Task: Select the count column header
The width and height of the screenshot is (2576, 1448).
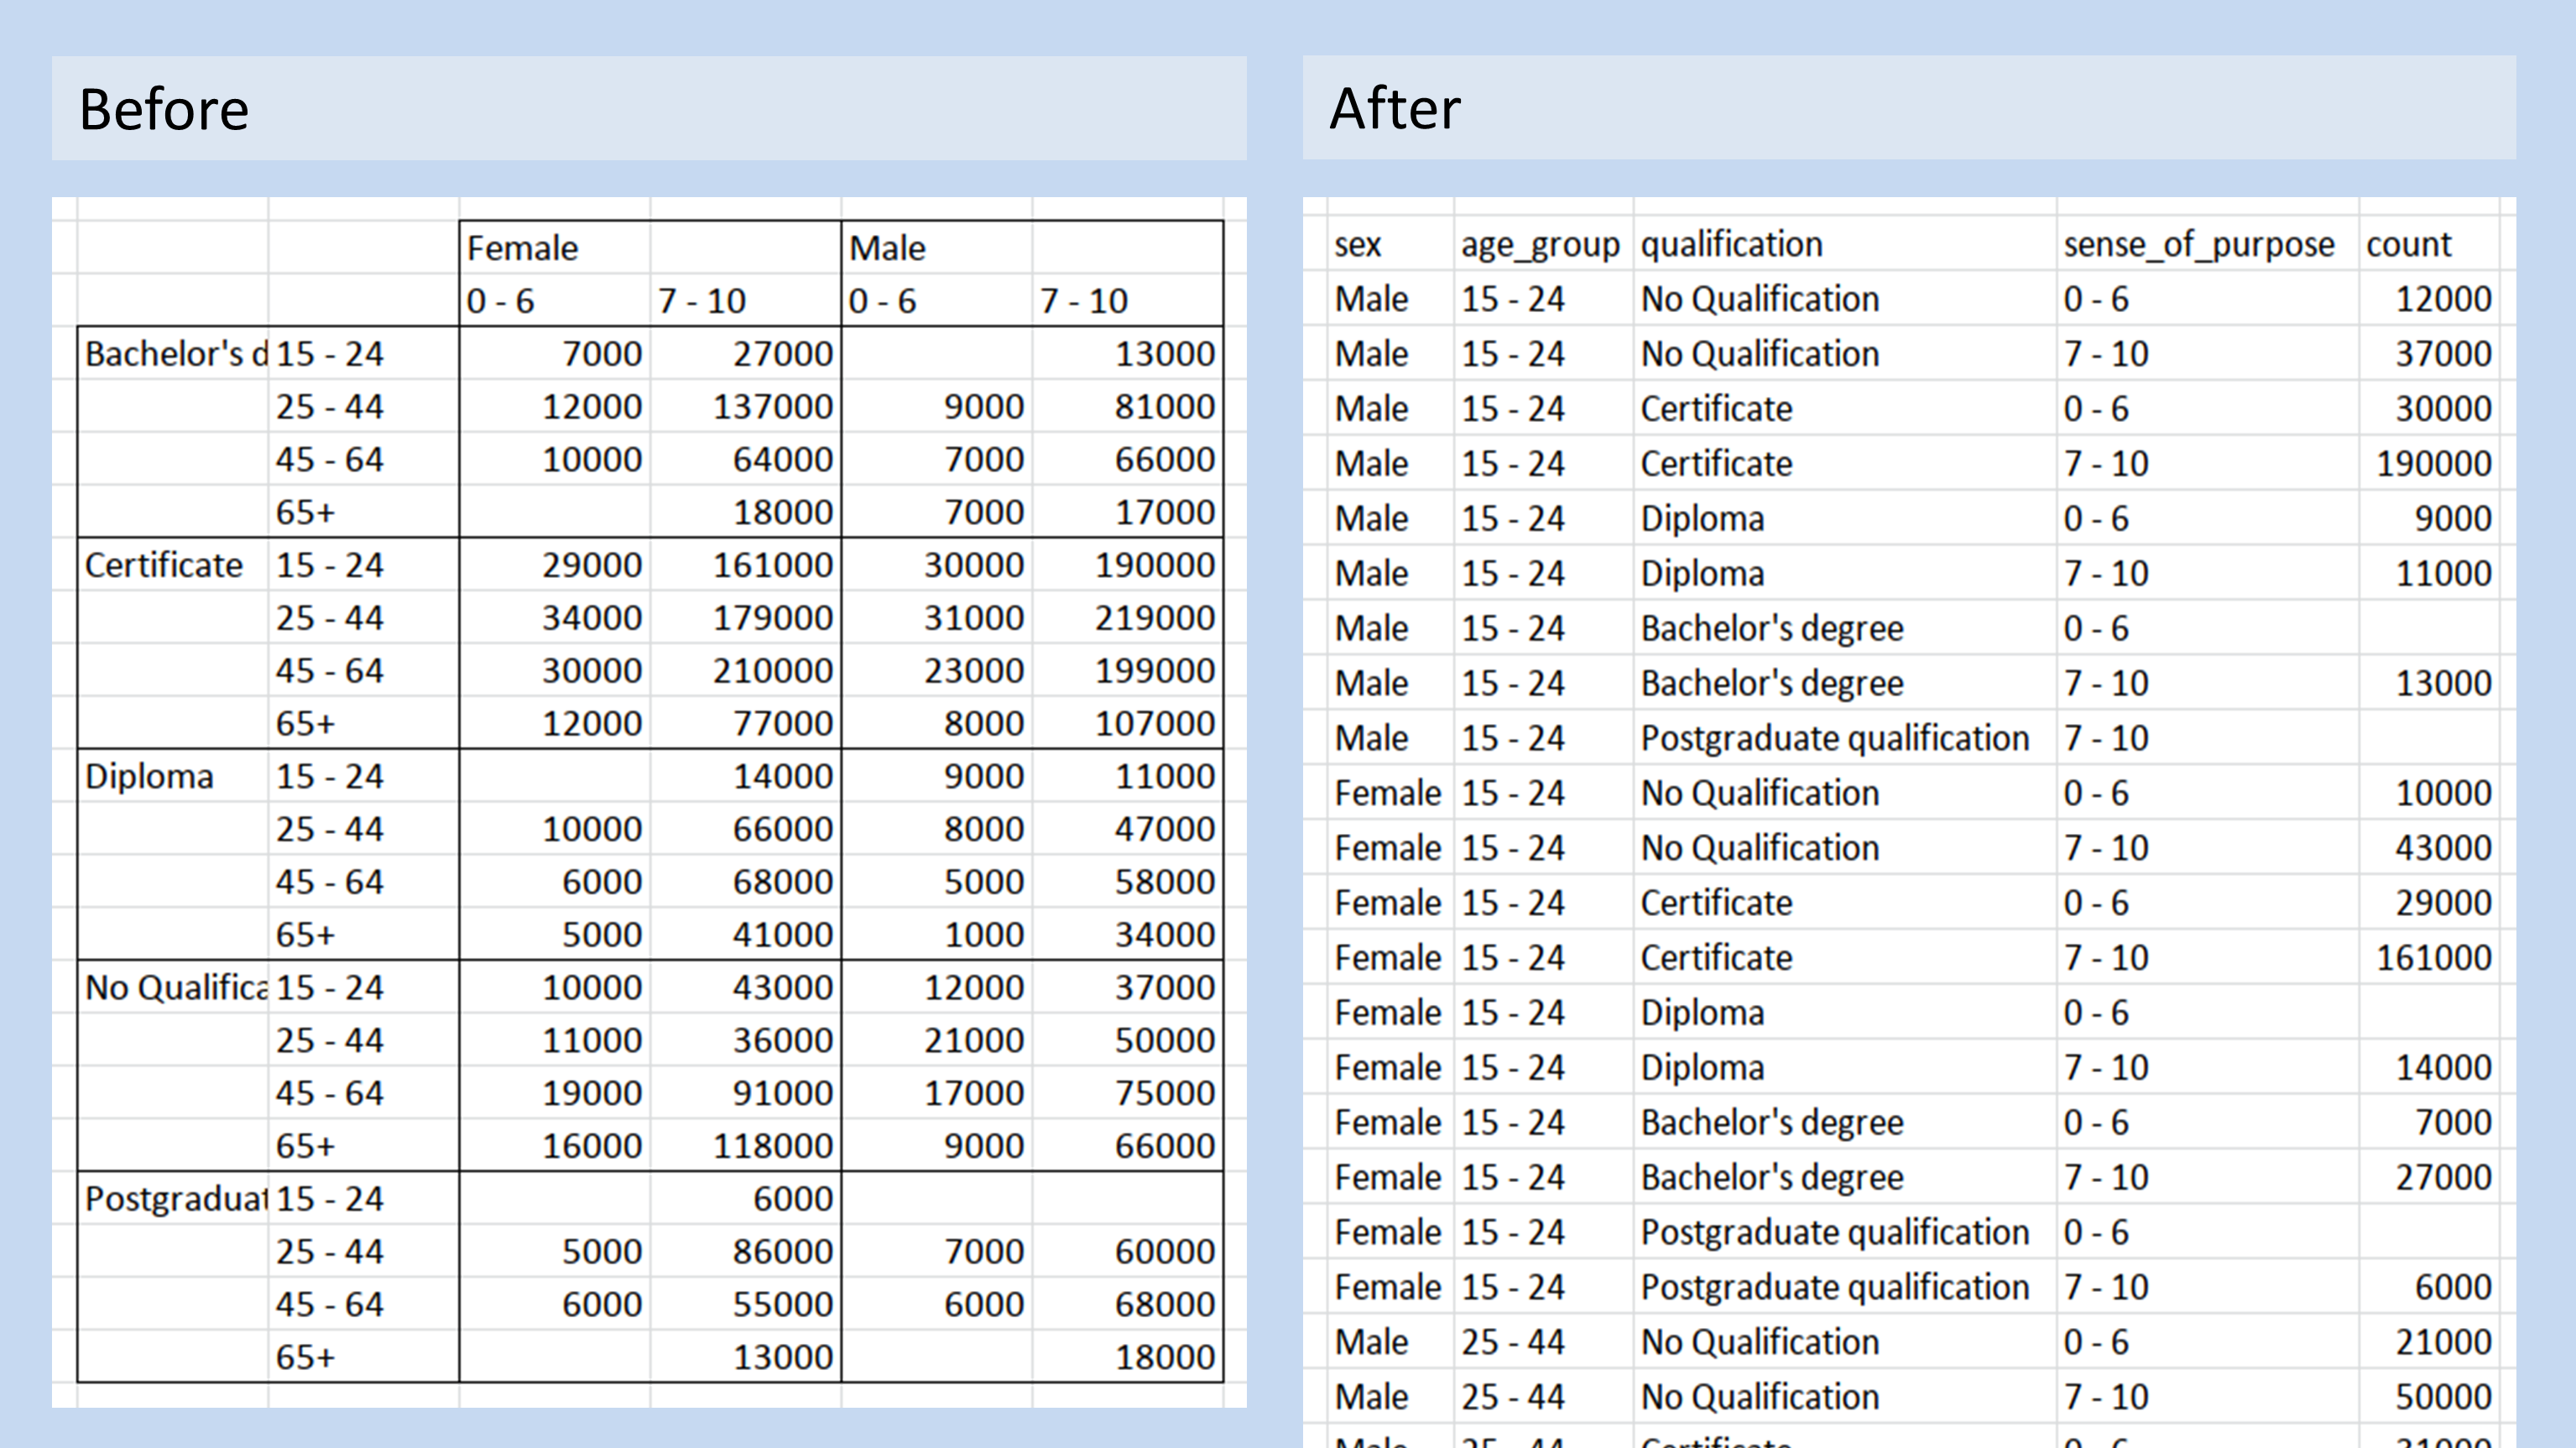Action: point(2408,244)
